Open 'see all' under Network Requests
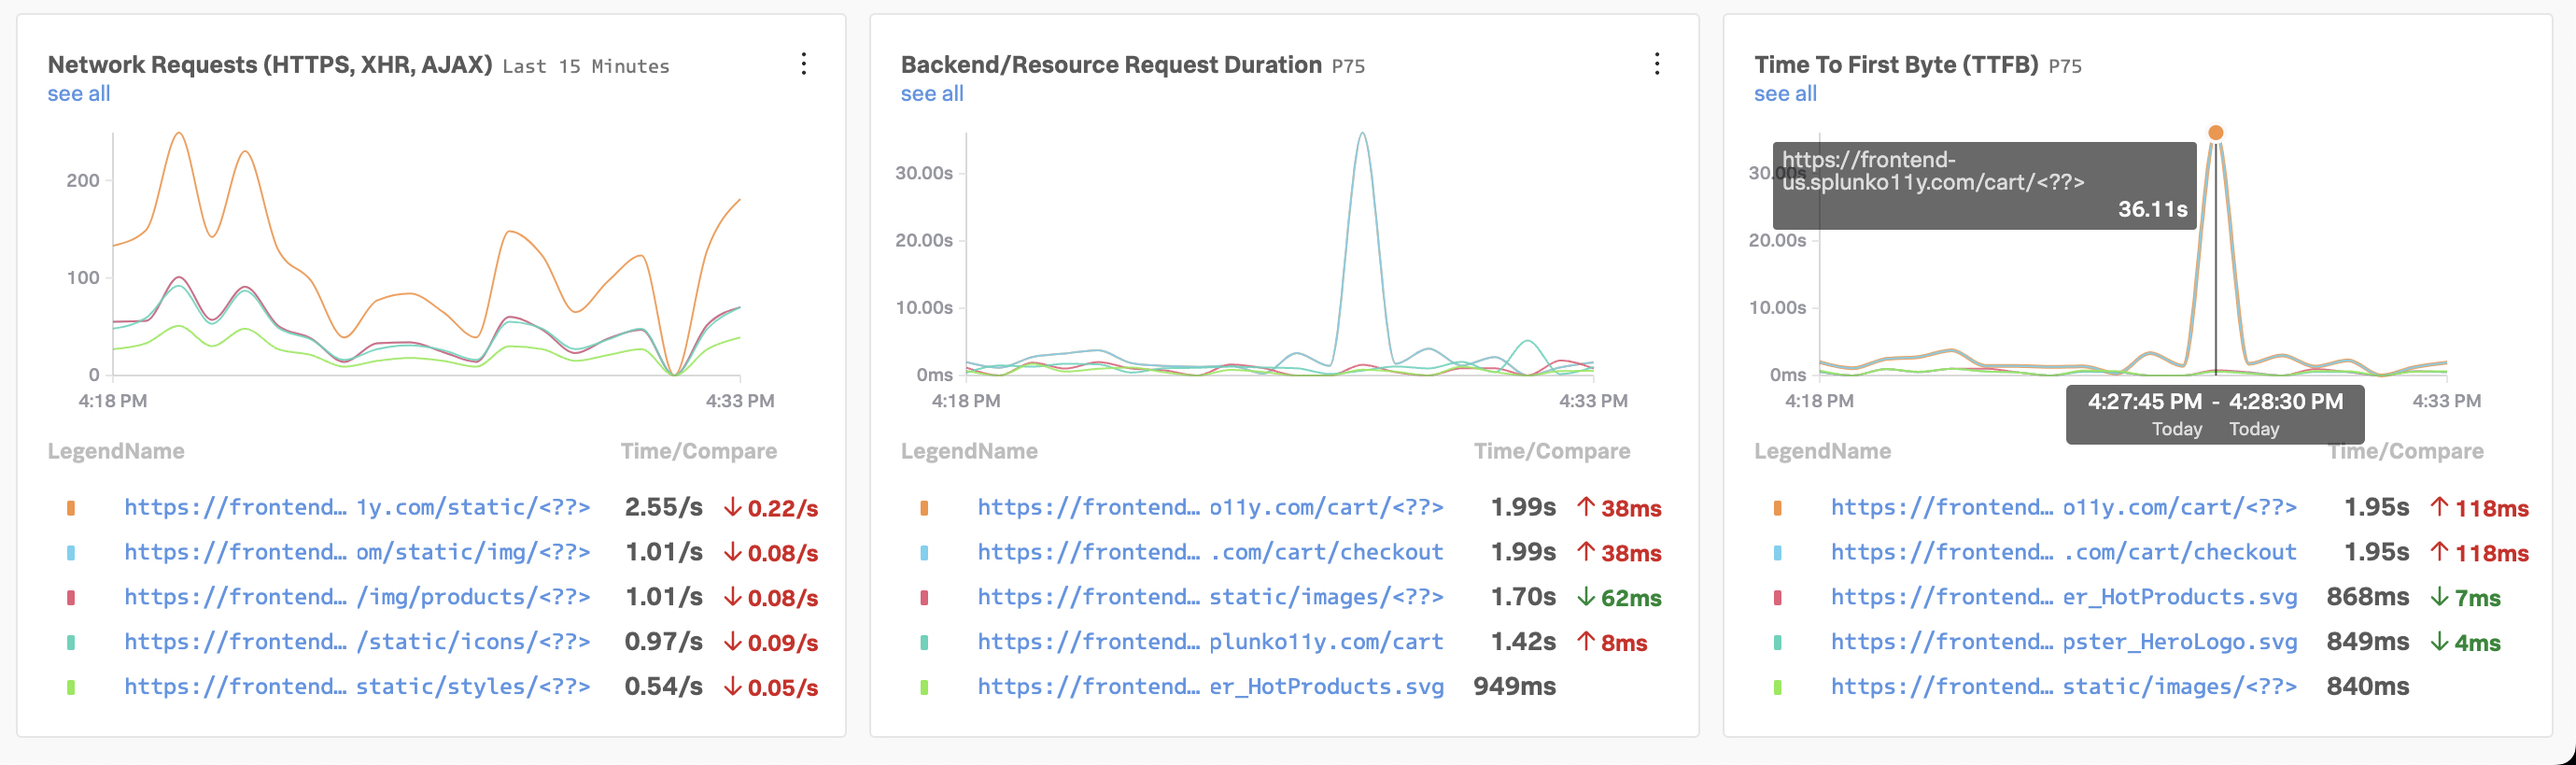The image size is (2576, 765). coord(79,94)
